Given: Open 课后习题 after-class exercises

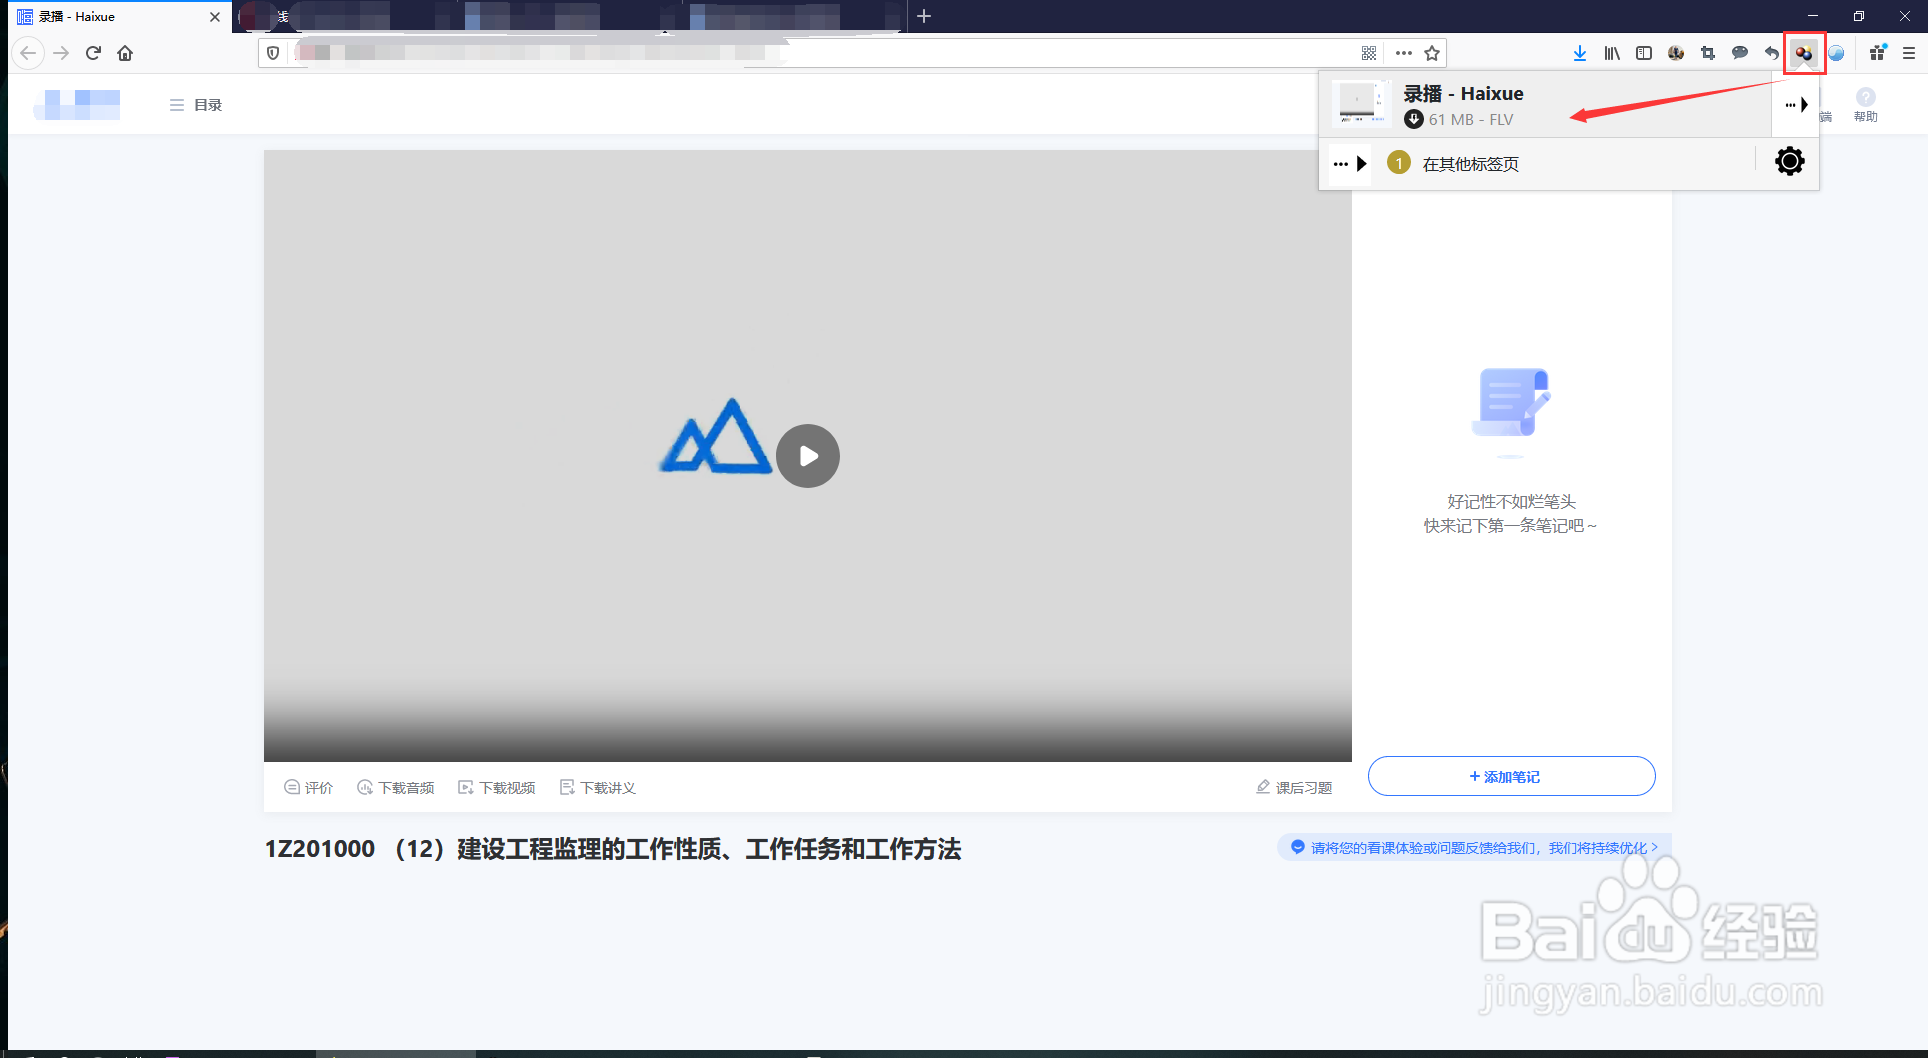Looking at the screenshot, I should tap(1294, 788).
